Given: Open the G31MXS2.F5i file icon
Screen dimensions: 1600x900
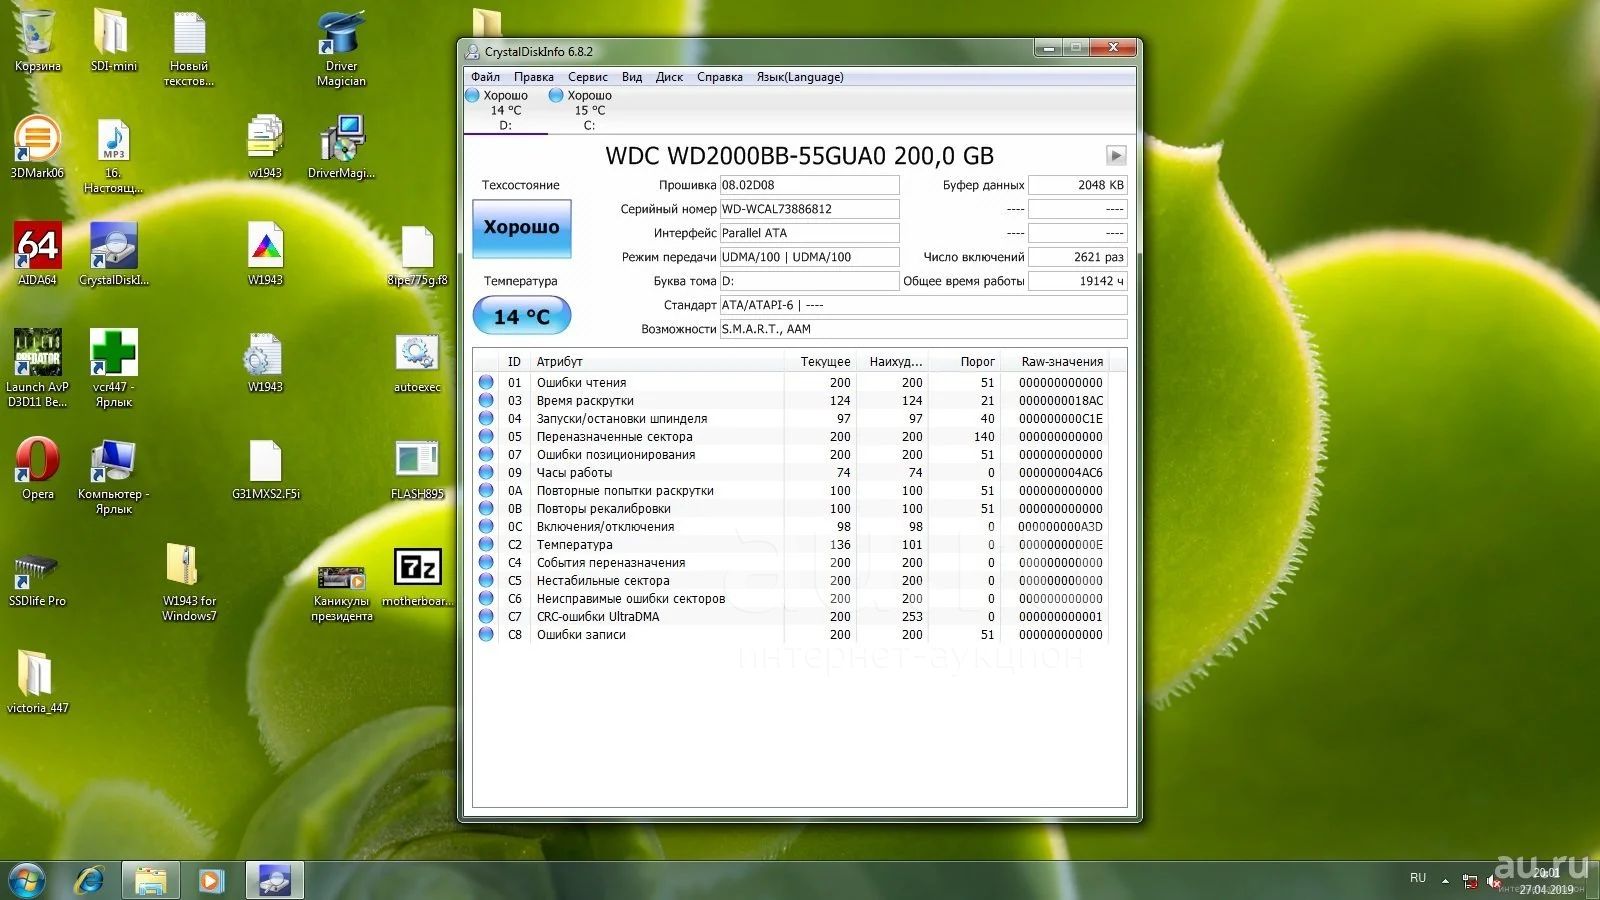Looking at the screenshot, I should (265, 468).
